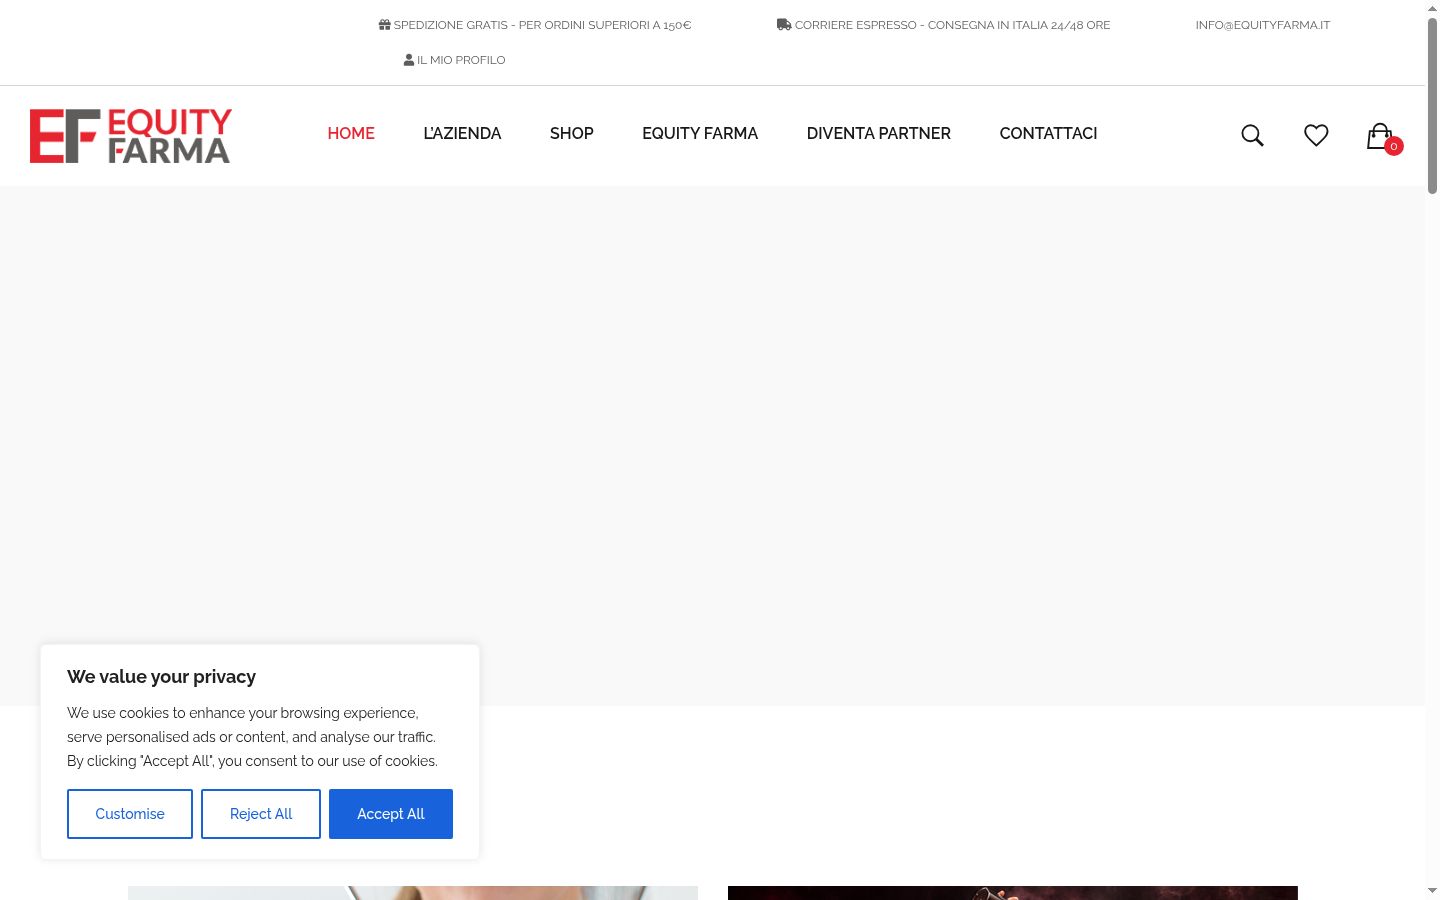The width and height of the screenshot is (1440, 900).
Task: Click the delivery truck icon
Action: (784, 25)
